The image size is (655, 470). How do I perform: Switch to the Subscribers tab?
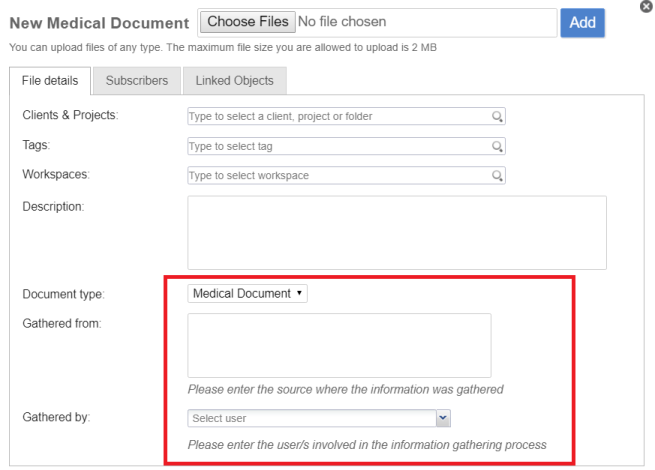click(137, 81)
